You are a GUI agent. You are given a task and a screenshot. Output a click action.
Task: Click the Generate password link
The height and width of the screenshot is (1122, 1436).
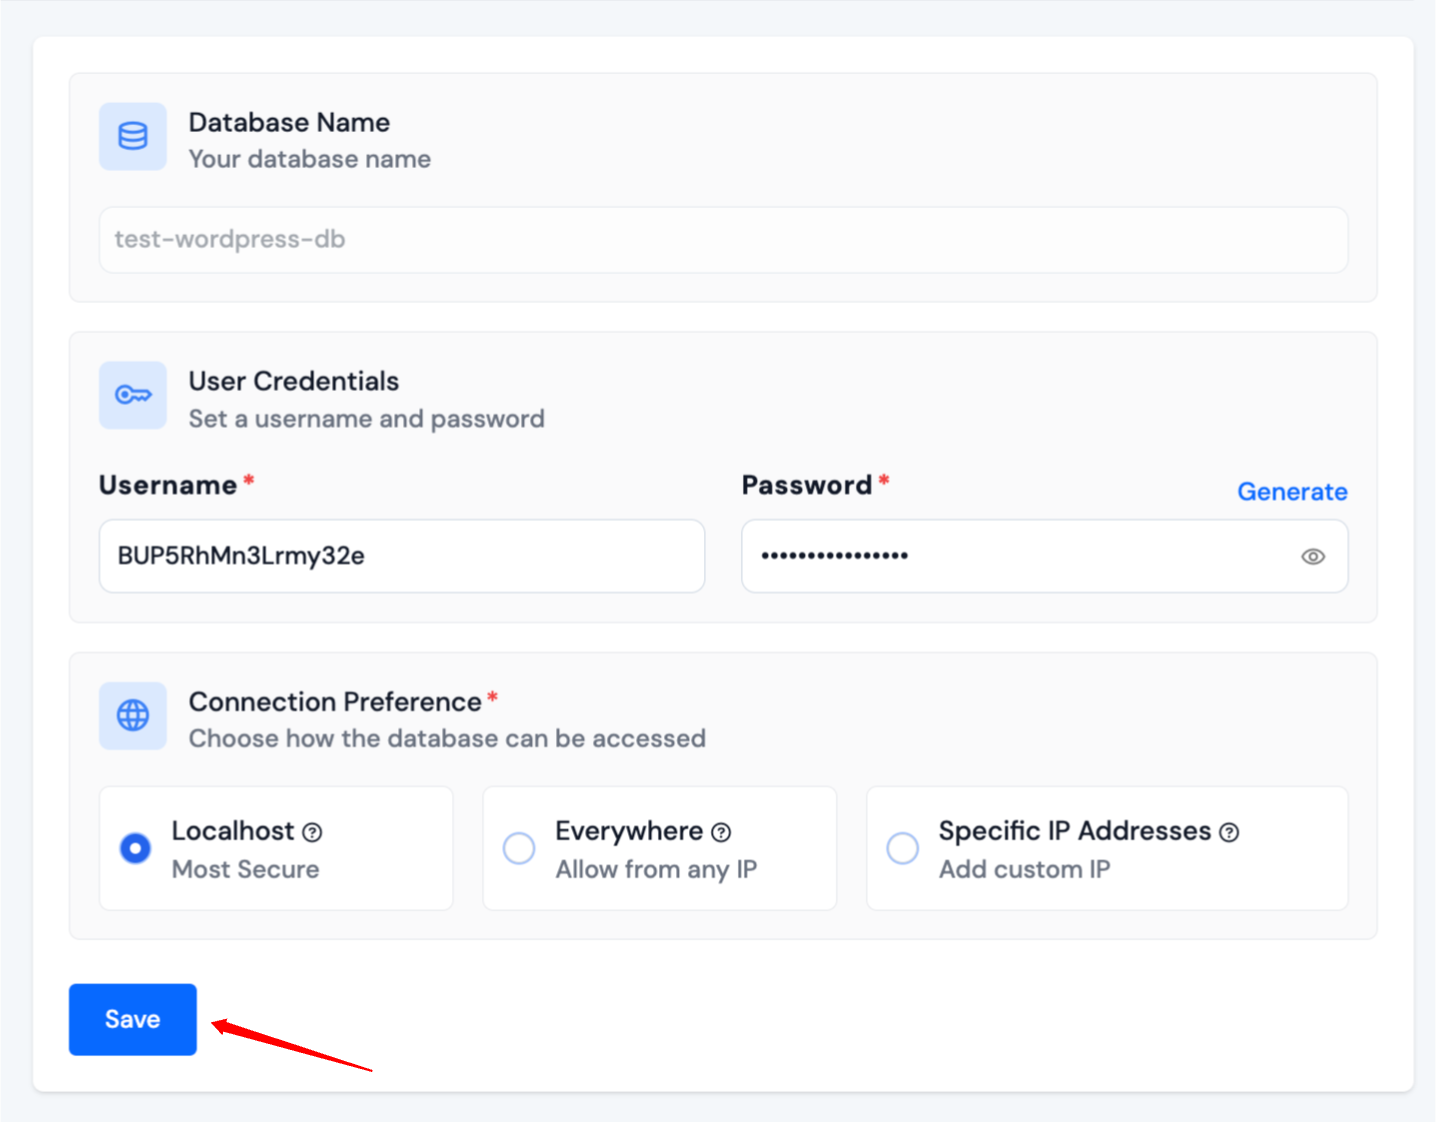[x=1291, y=492]
